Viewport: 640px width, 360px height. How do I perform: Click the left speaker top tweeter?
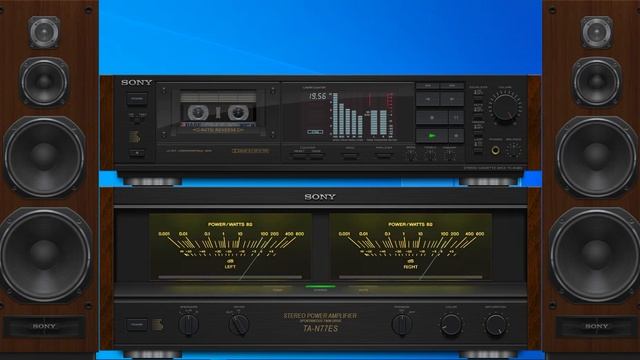pos(44,32)
